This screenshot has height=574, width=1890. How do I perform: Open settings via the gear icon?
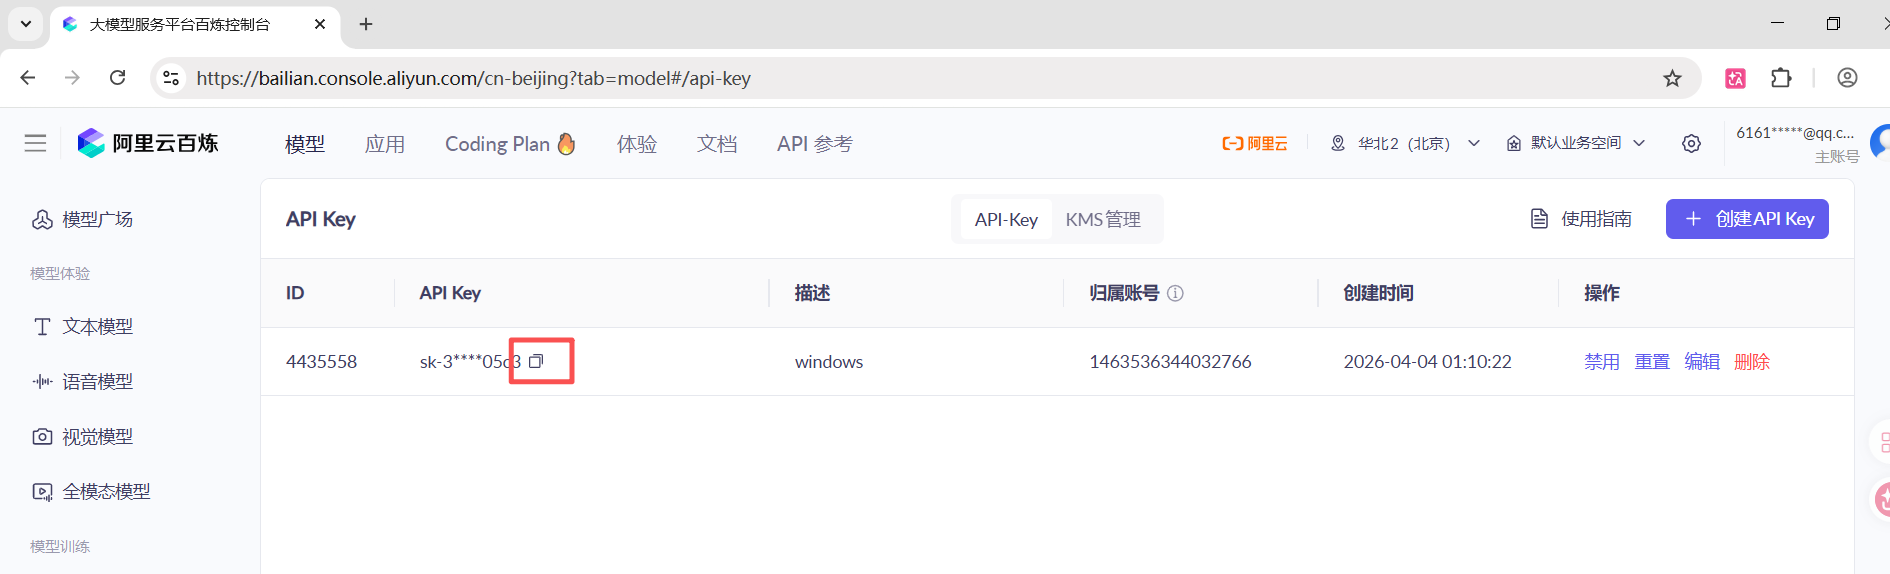[1691, 144]
